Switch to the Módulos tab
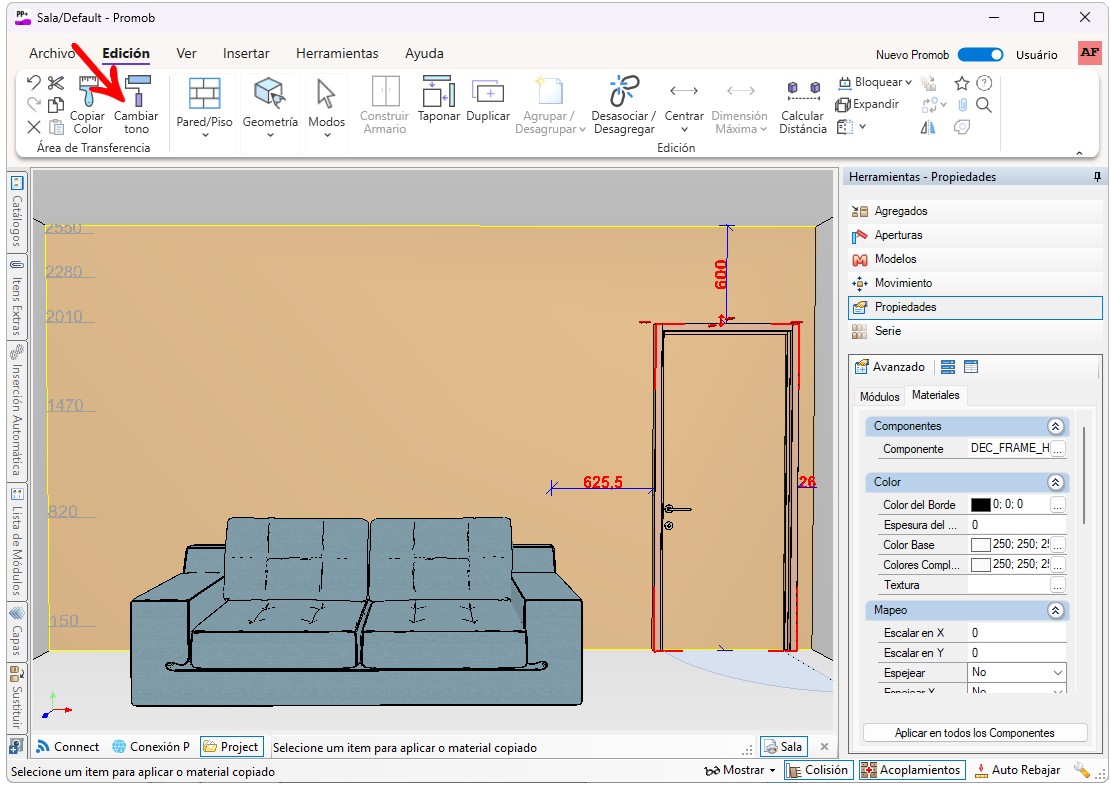Screen dimensions: 1111x788 click(x=879, y=397)
